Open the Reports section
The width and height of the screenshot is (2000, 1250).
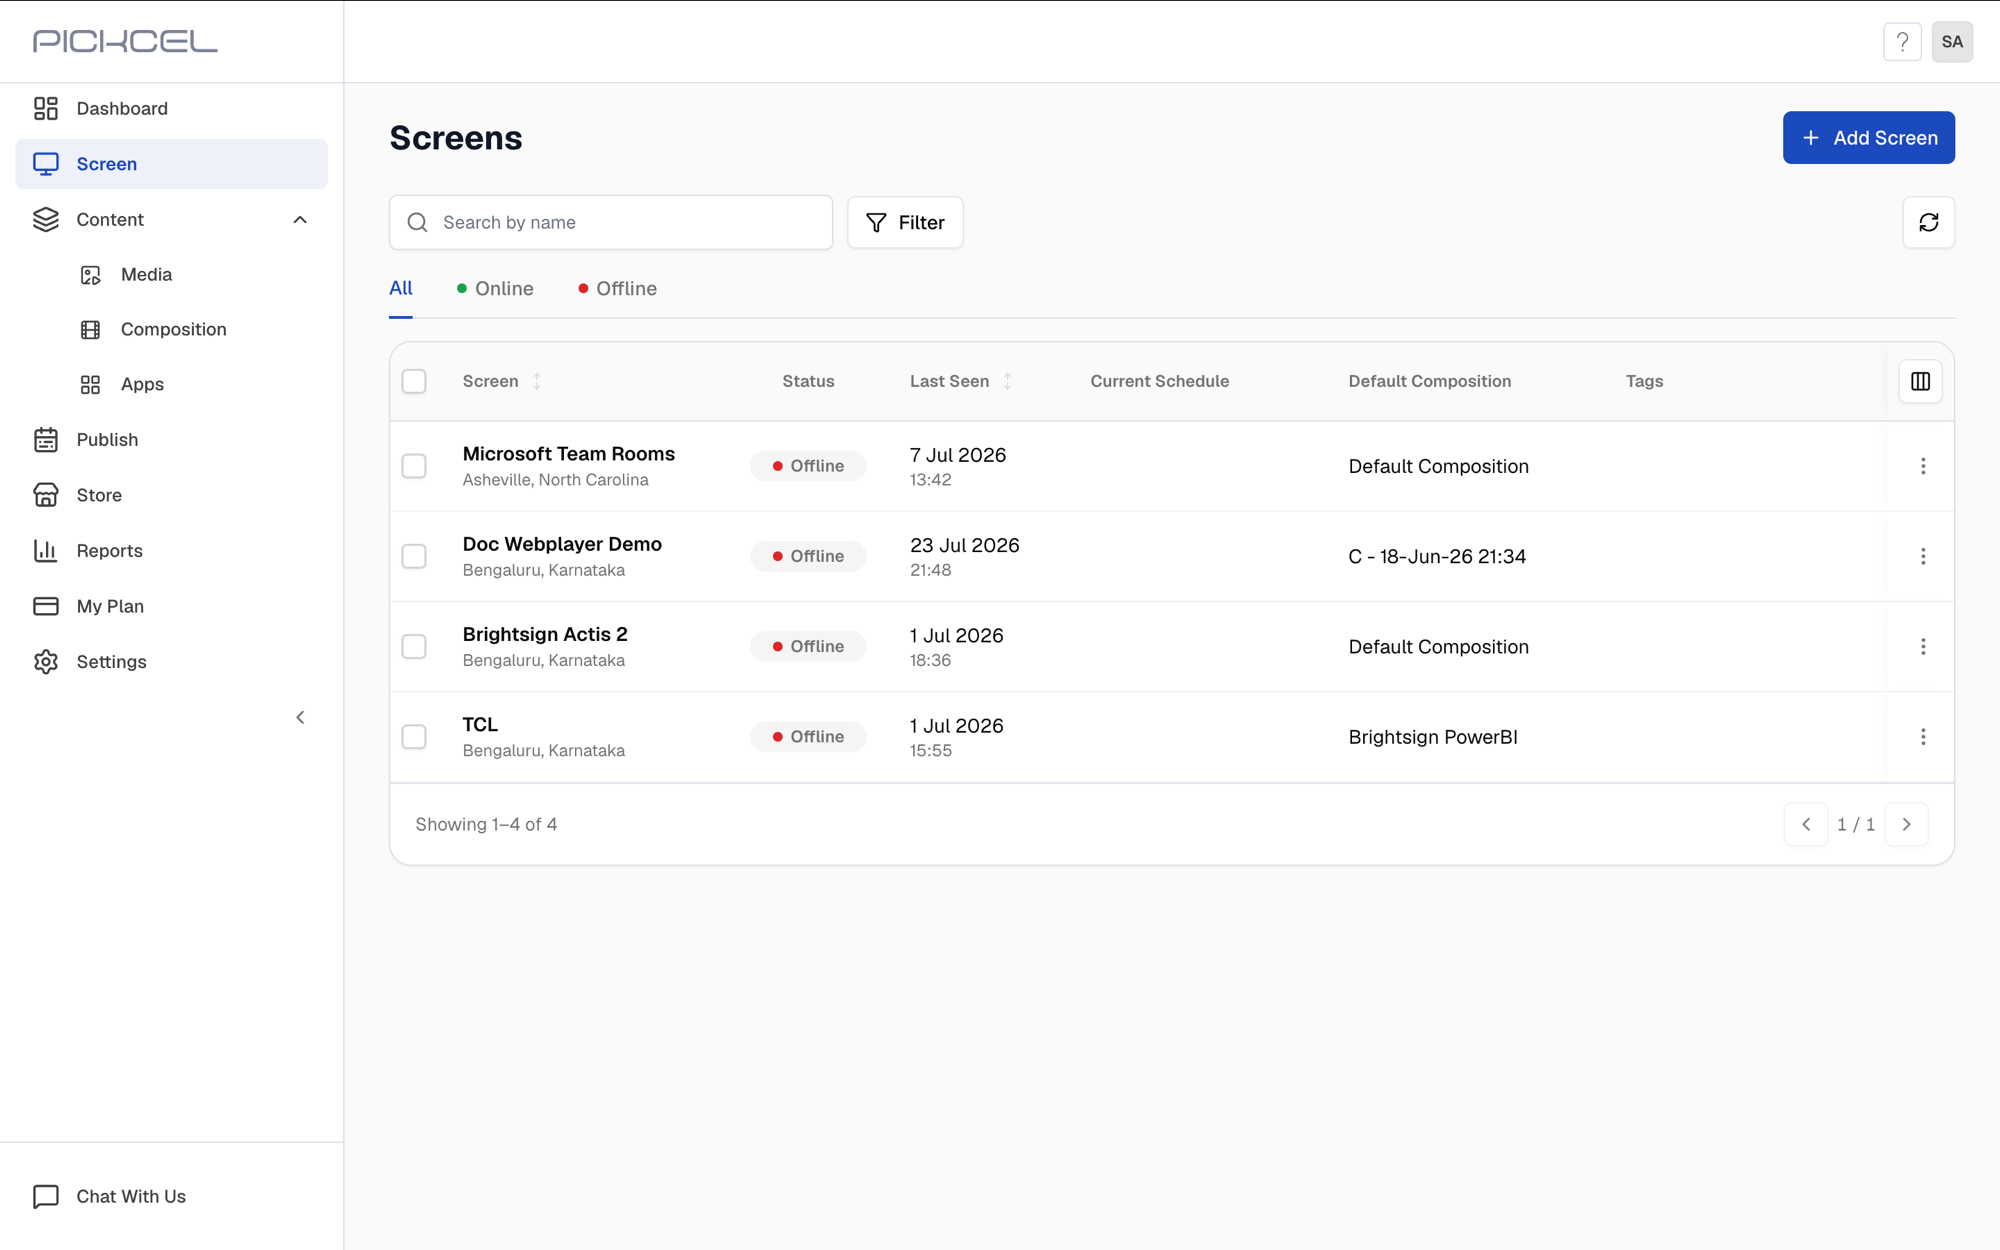171,550
